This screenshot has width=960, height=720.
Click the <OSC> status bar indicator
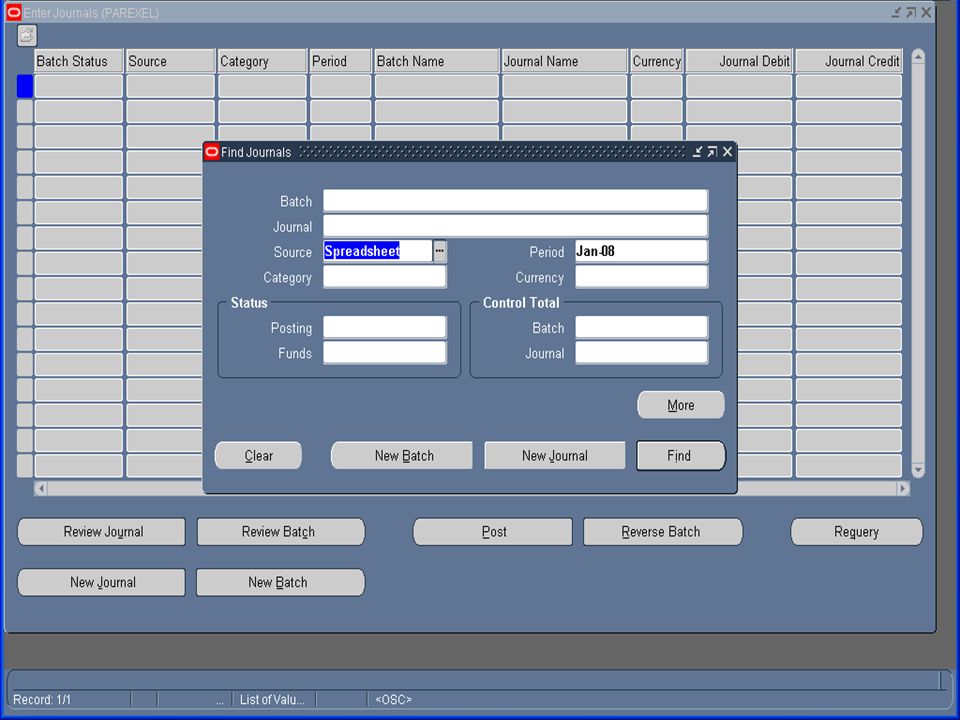[x=393, y=699]
